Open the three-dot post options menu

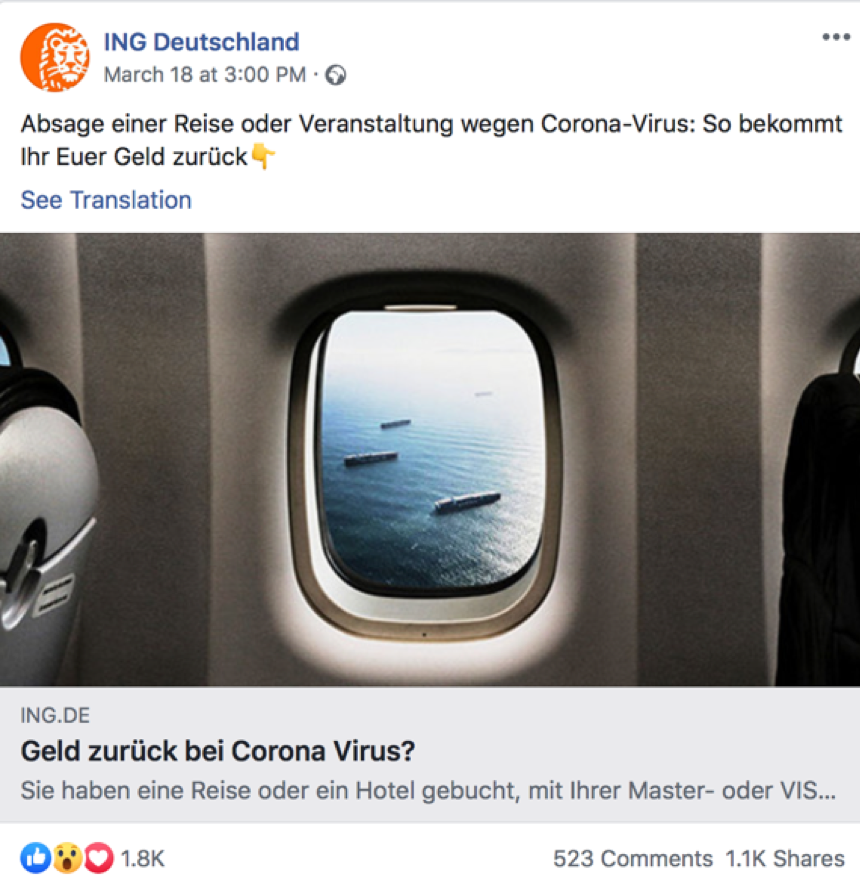point(836,38)
